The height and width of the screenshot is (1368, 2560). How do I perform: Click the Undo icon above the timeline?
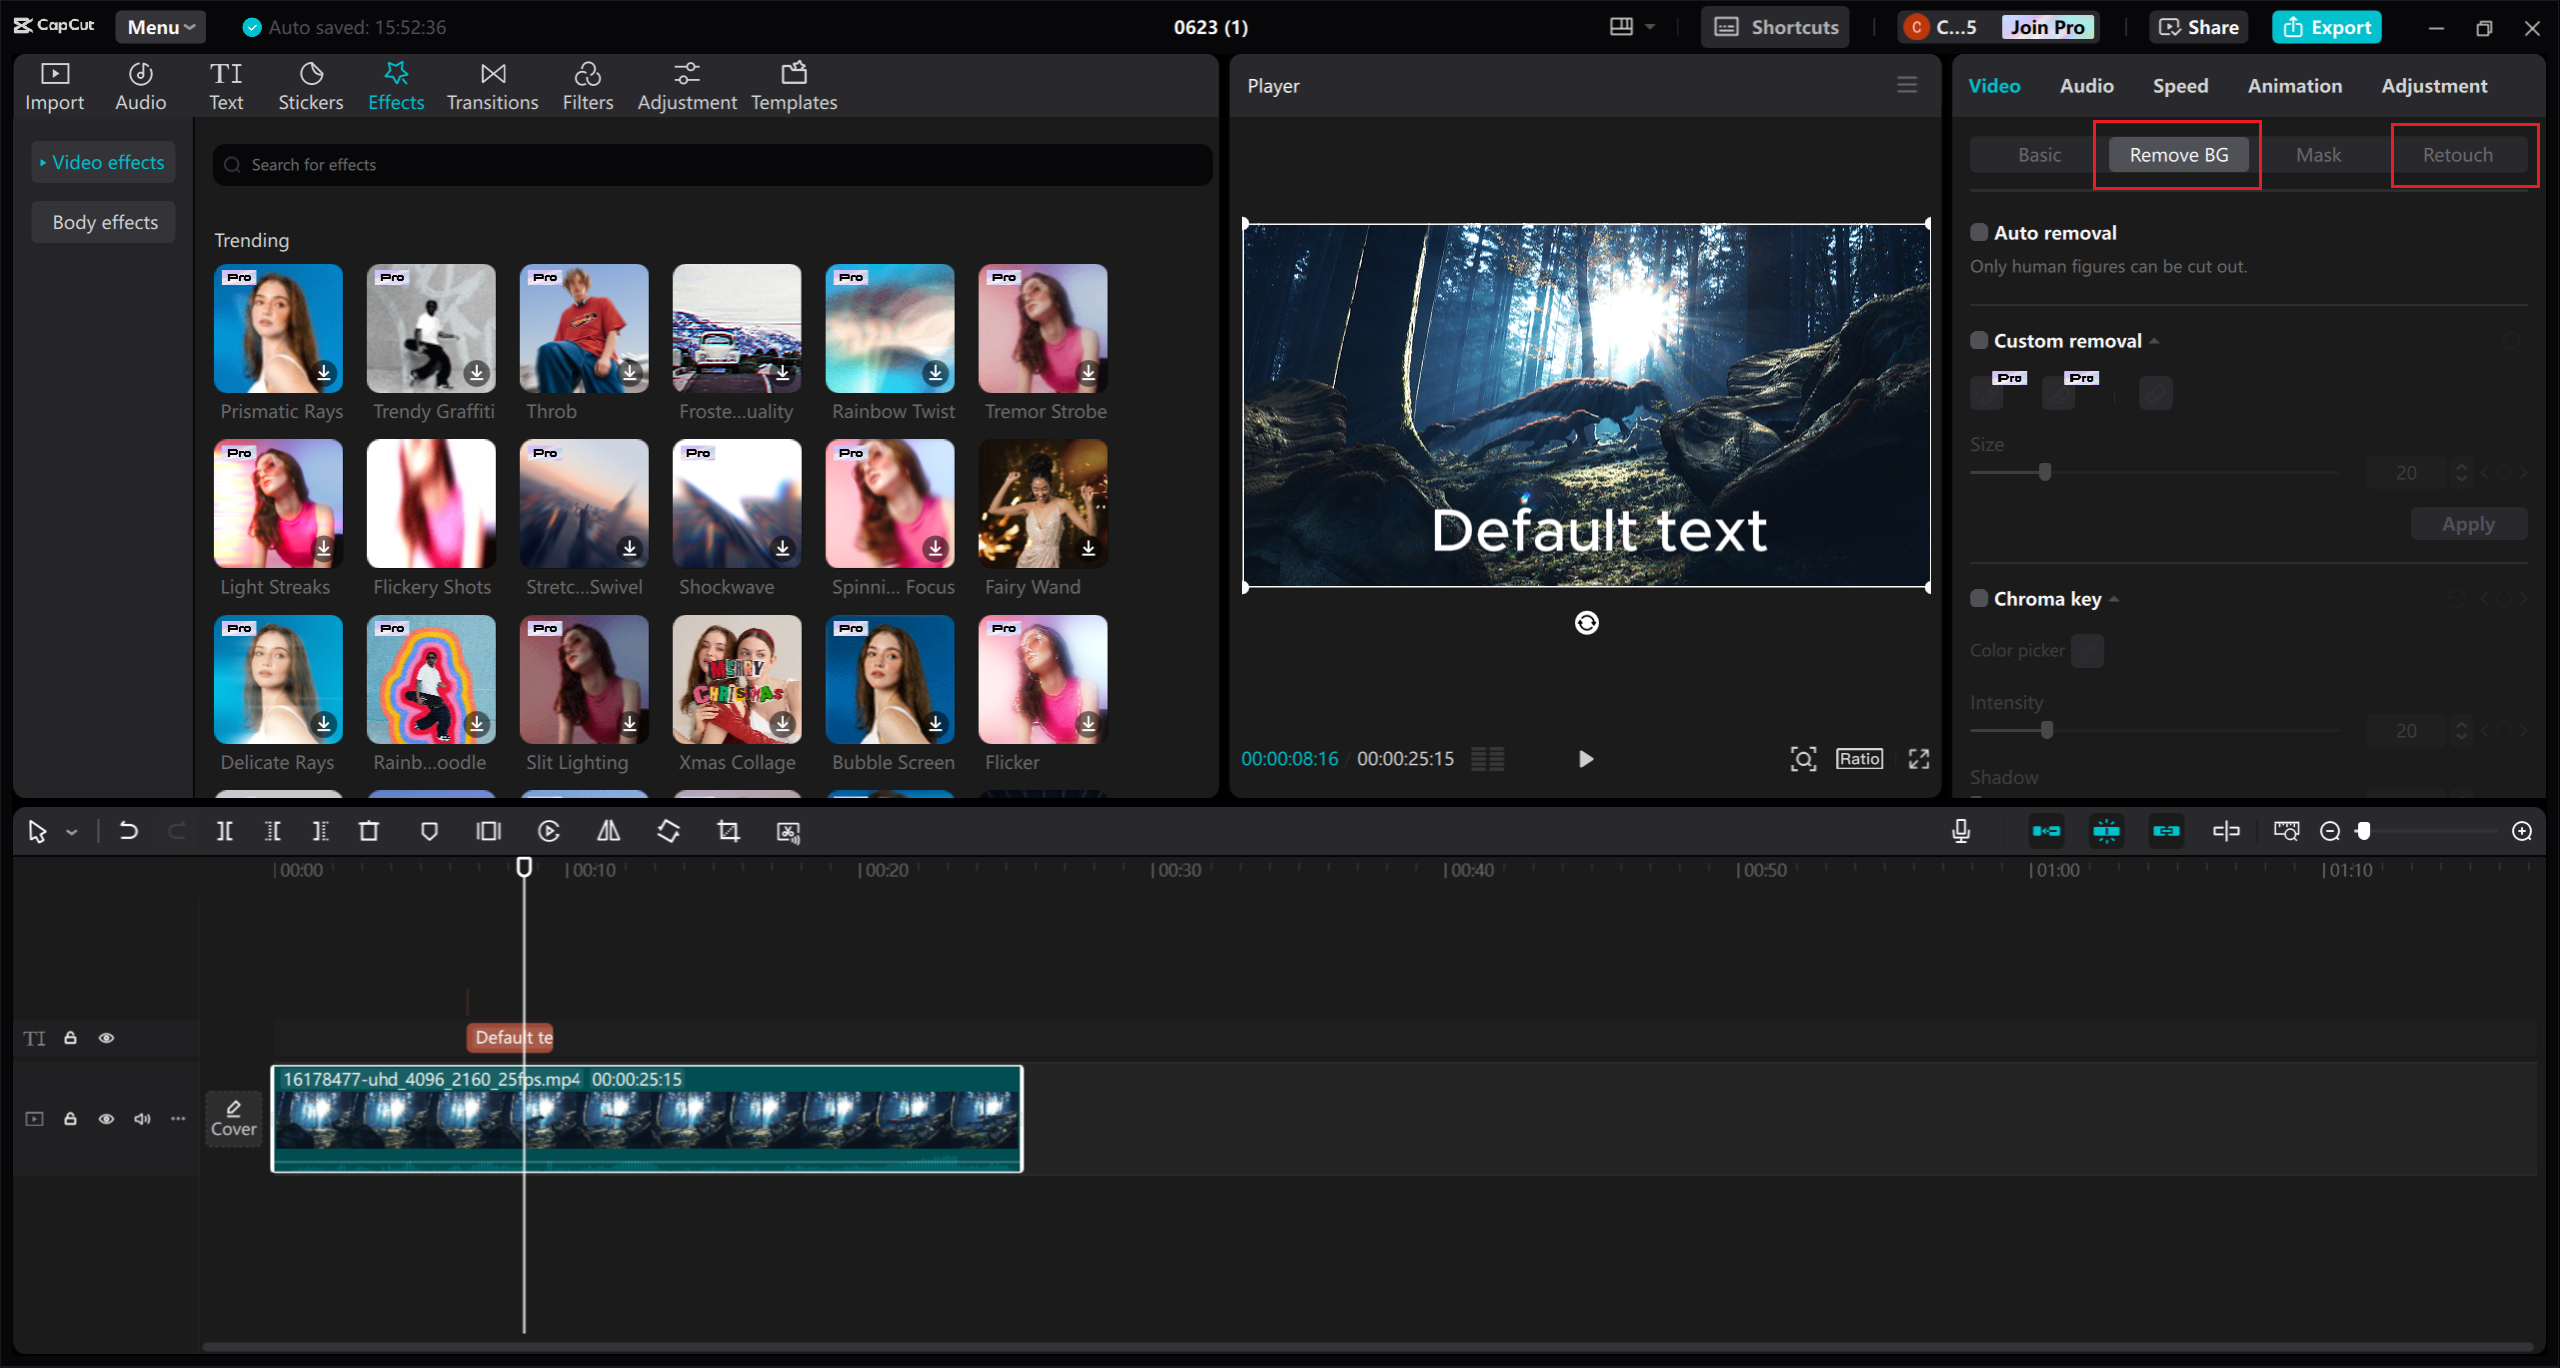coord(128,831)
